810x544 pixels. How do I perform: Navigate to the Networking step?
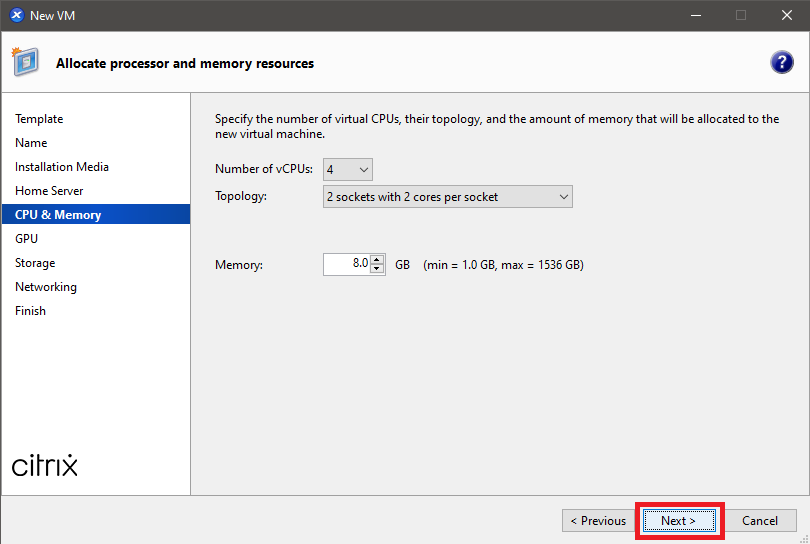click(46, 287)
